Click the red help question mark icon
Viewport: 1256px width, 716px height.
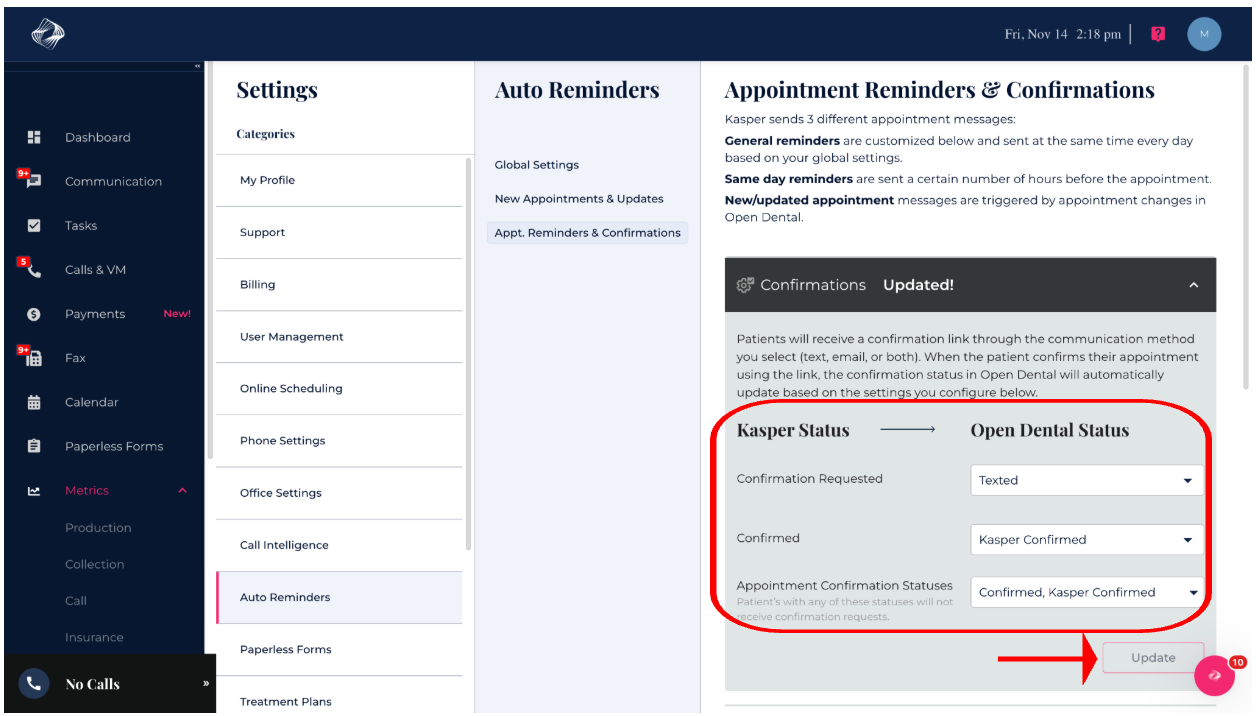point(1158,34)
